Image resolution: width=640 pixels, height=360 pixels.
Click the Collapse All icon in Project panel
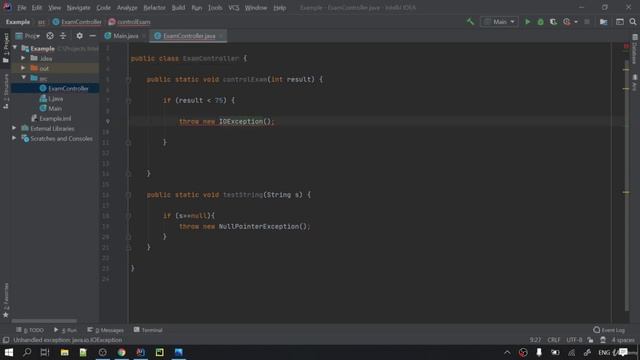coord(63,36)
